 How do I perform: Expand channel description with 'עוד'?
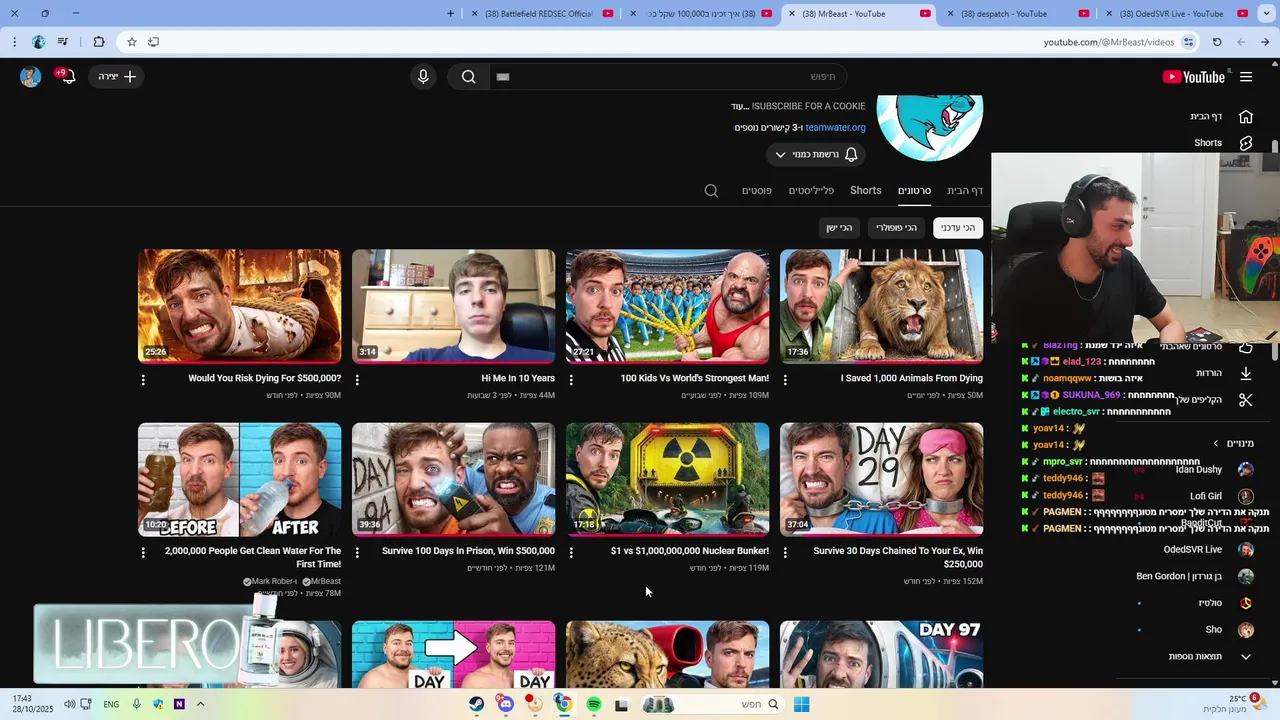[740, 106]
